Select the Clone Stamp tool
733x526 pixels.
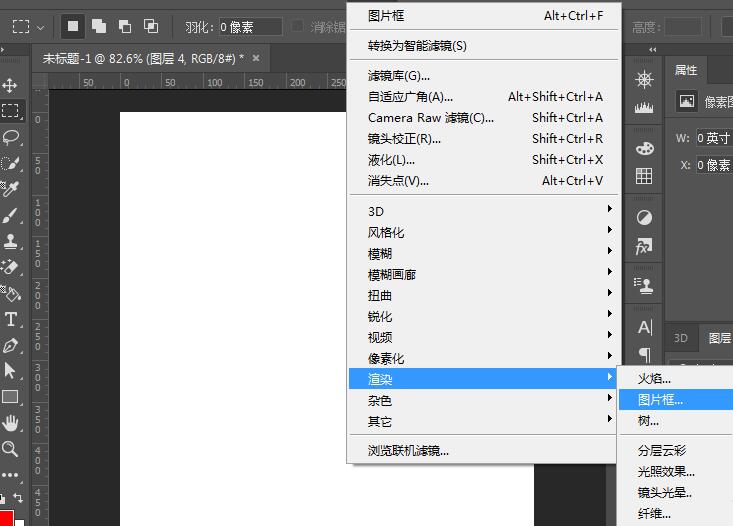pyautogui.click(x=11, y=241)
